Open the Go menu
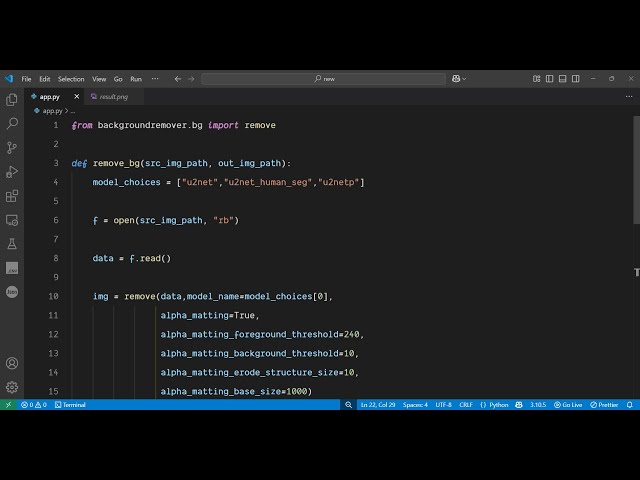 pyautogui.click(x=118, y=79)
